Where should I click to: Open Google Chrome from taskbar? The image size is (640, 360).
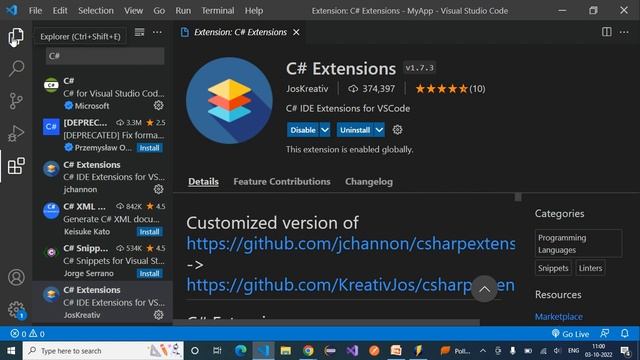pos(308,350)
